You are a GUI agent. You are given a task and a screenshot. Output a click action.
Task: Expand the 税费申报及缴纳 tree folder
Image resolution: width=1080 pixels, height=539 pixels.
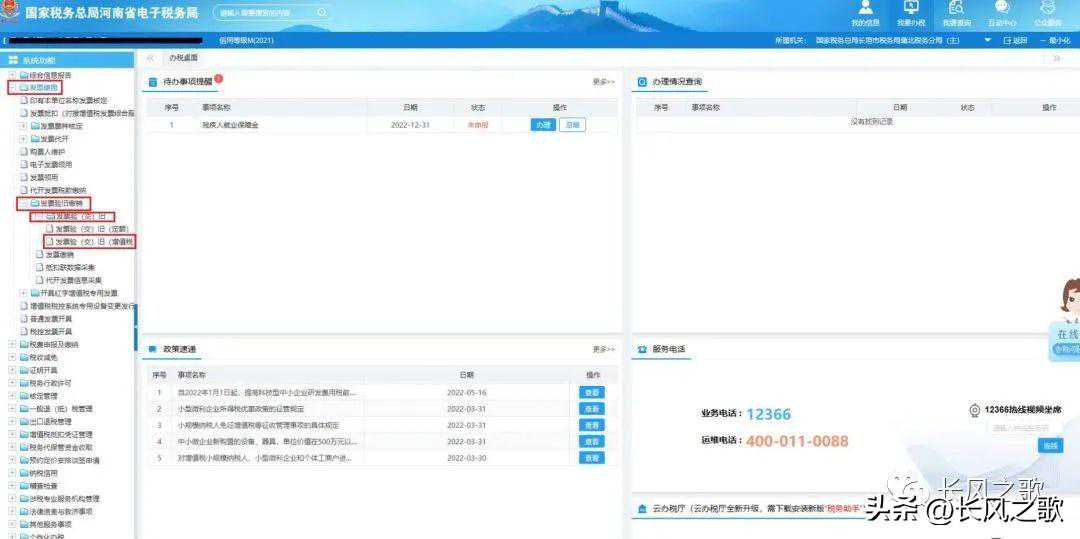[12, 344]
